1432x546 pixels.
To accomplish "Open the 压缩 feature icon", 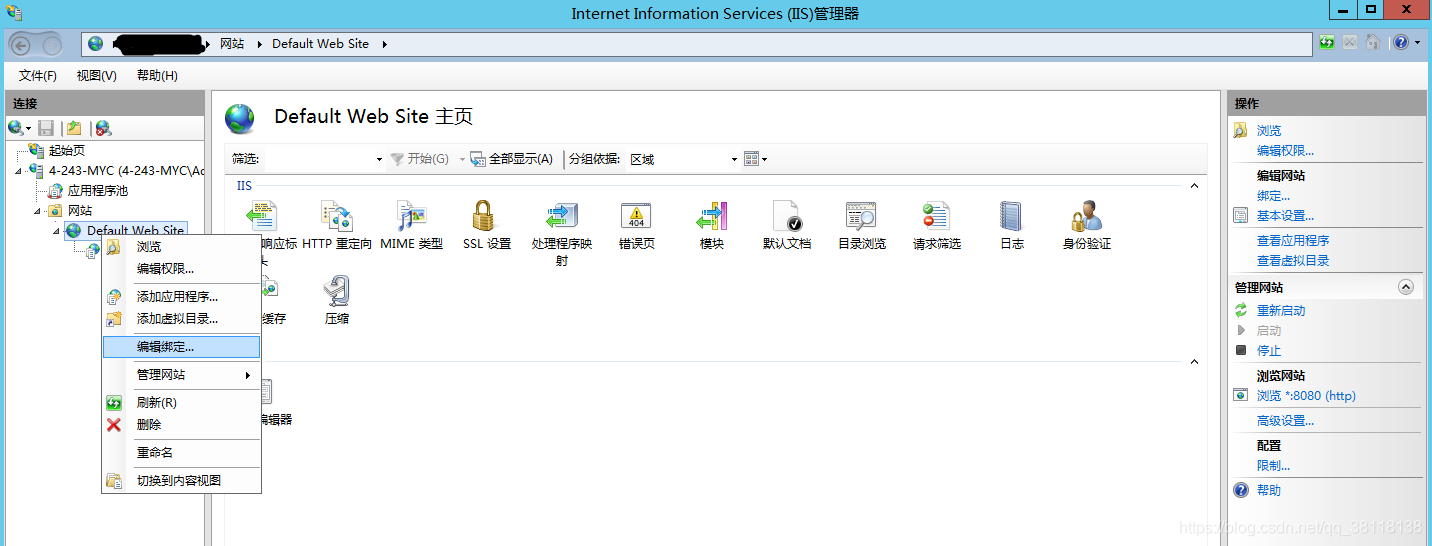I will tap(336, 291).
